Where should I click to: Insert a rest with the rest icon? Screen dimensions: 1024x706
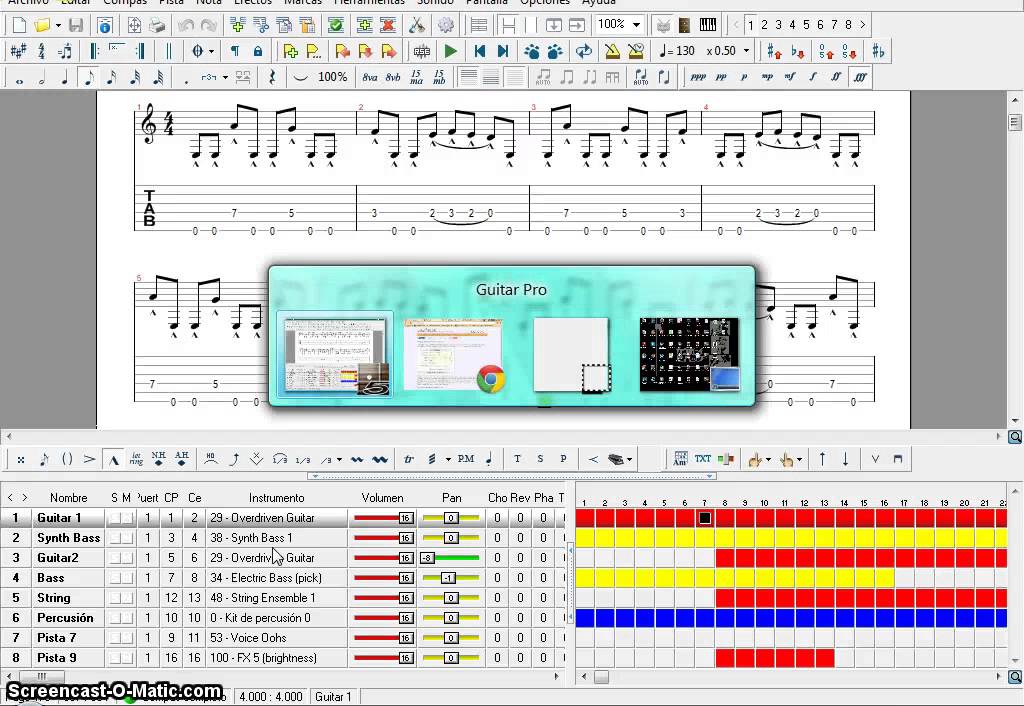coord(272,78)
